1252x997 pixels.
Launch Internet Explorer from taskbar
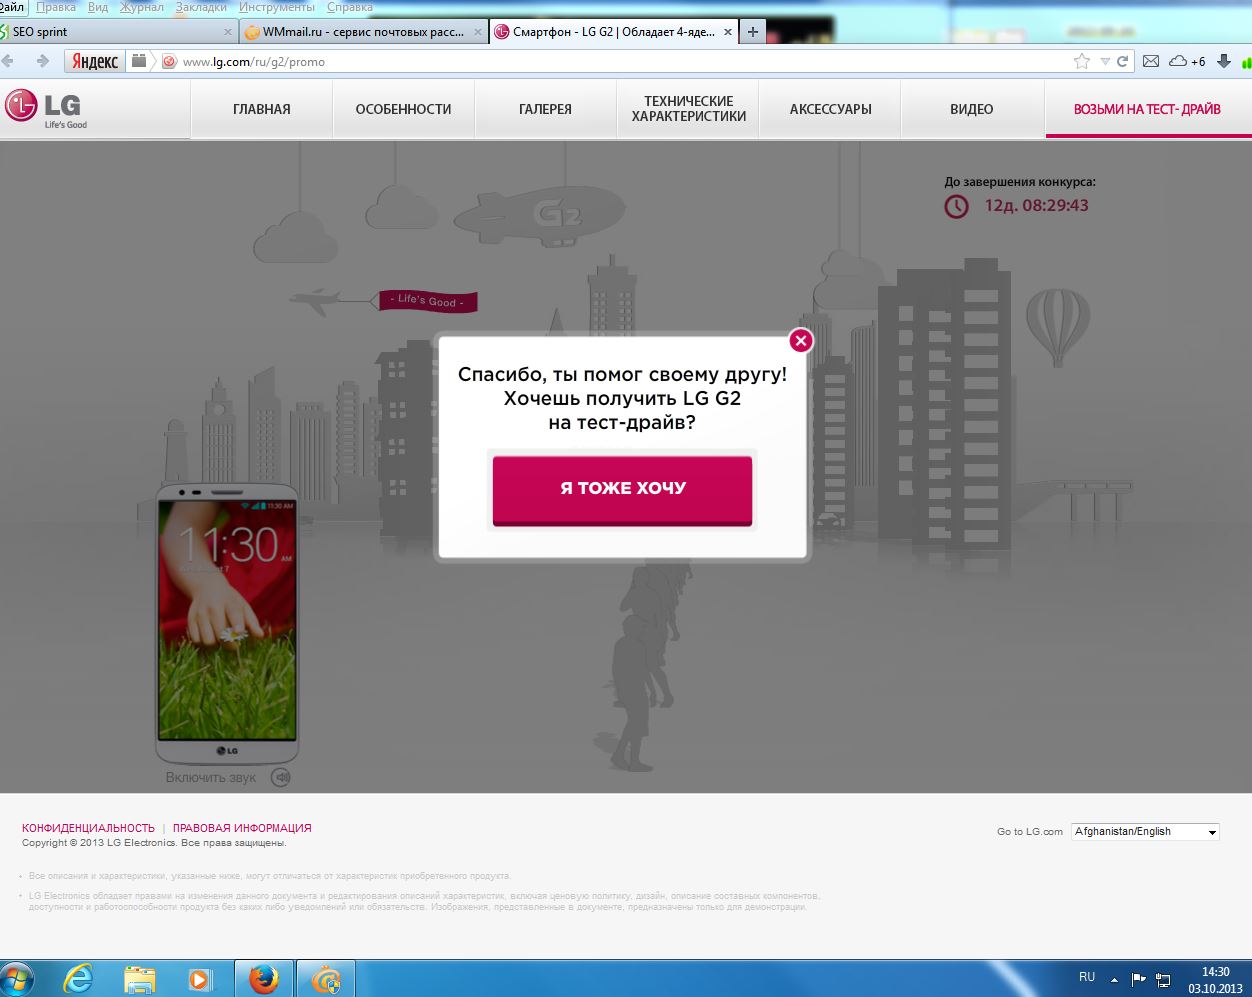click(x=78, y=978)
